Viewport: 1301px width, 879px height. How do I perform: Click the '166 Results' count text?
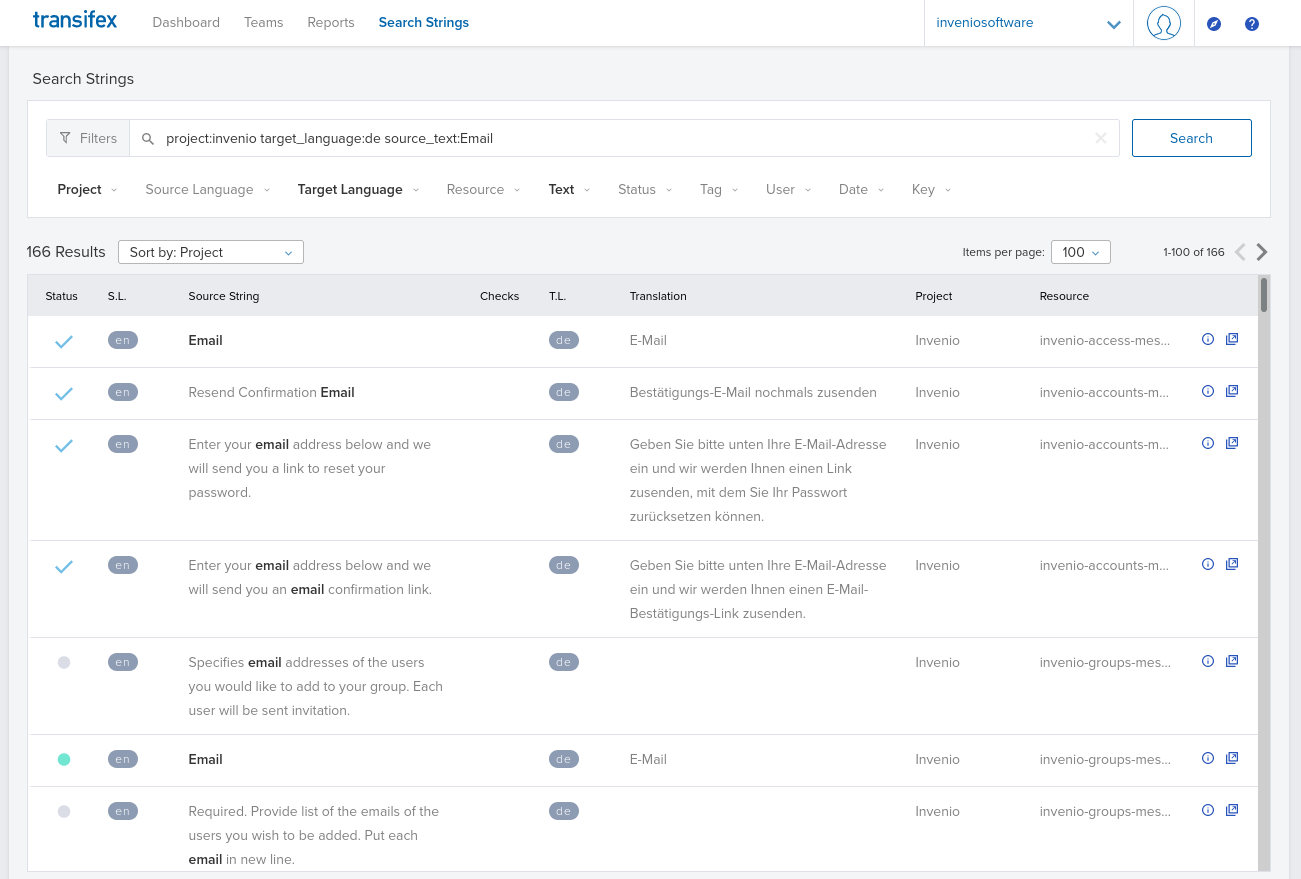pyautogui.click(x=66, y=252)
